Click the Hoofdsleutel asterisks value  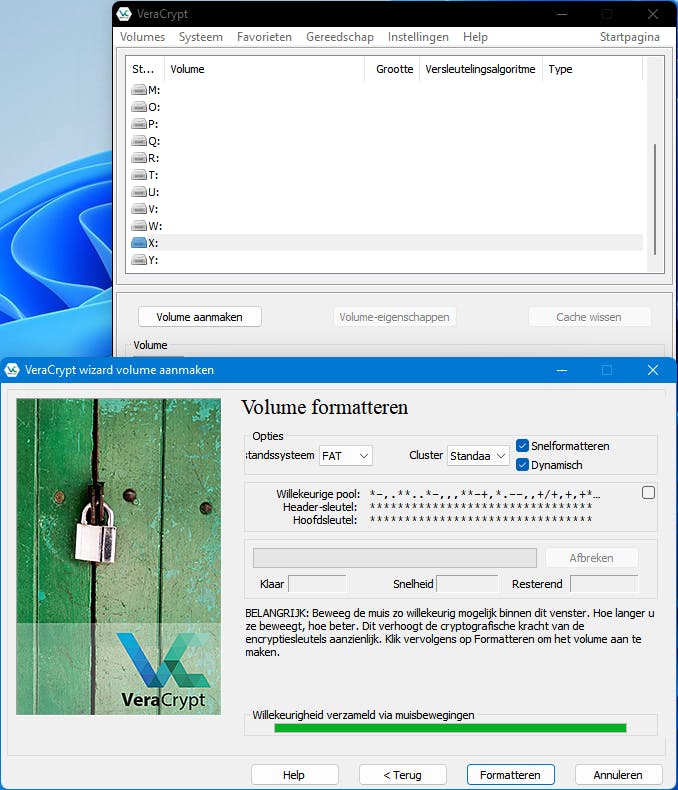481,519
